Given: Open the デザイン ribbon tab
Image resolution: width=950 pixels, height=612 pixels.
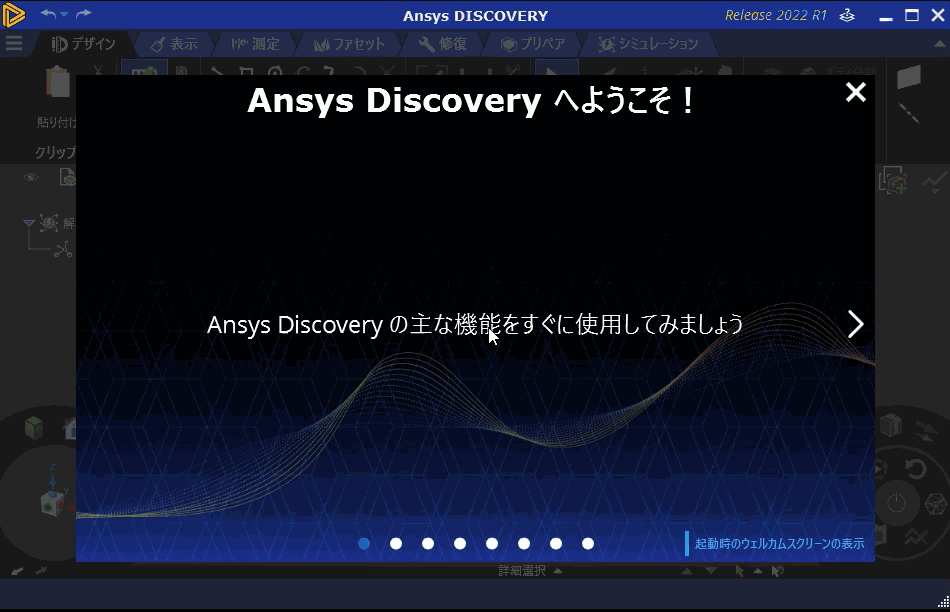Looking at the screenshot, I should [83, 44].
